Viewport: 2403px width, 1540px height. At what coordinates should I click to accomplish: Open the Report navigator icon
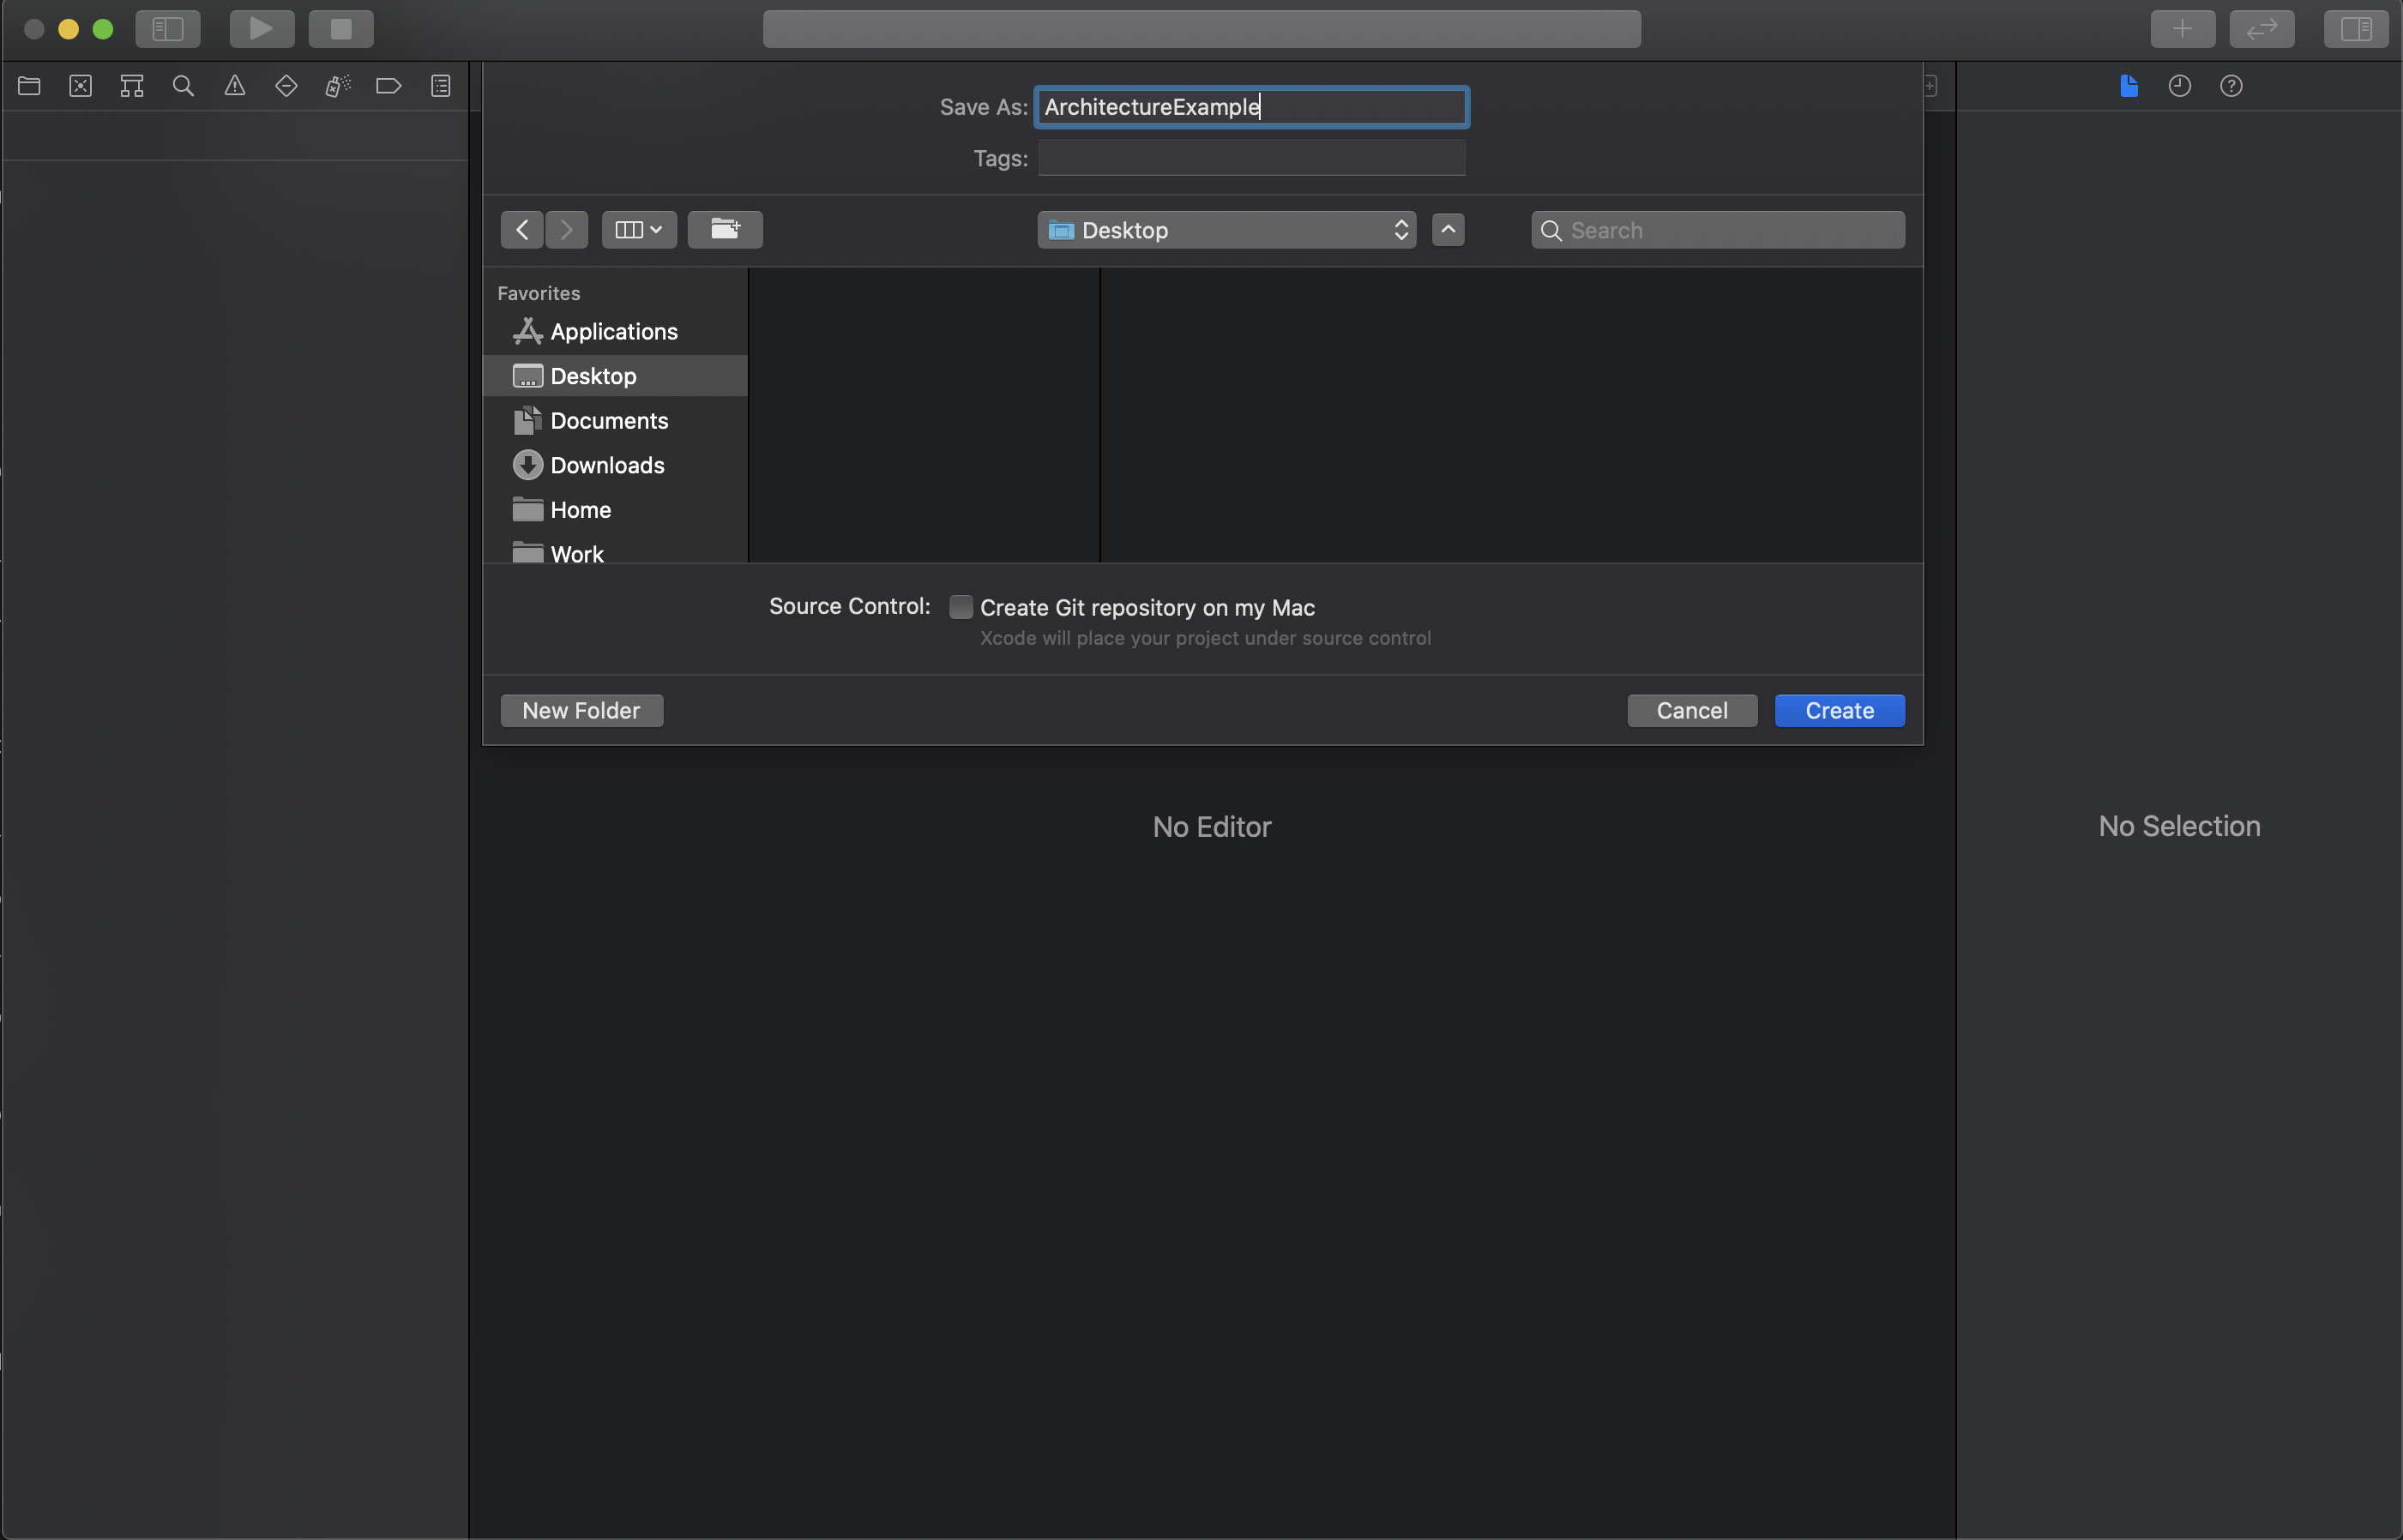coord(441,86)
